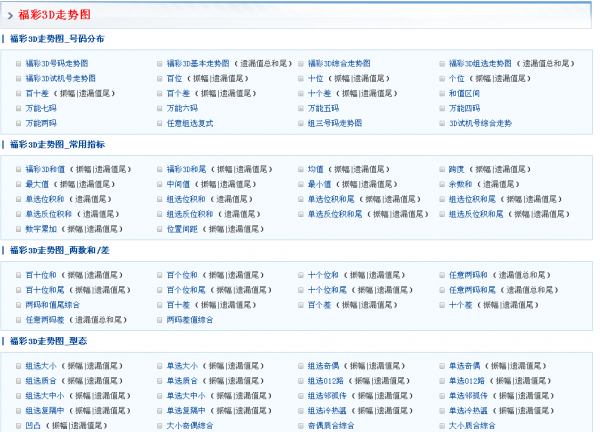Open the 组选质合 link
Image resolution: width=600 pixels, height=432 pixels.
click(x=41, y=381)
